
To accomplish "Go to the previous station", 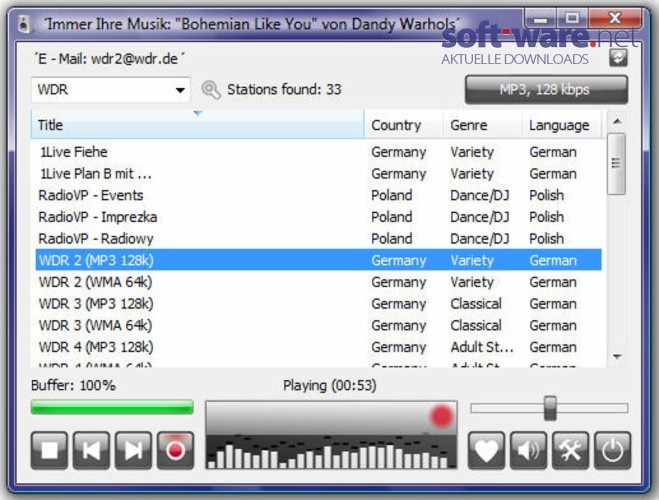I will click(x=91, y=450).
